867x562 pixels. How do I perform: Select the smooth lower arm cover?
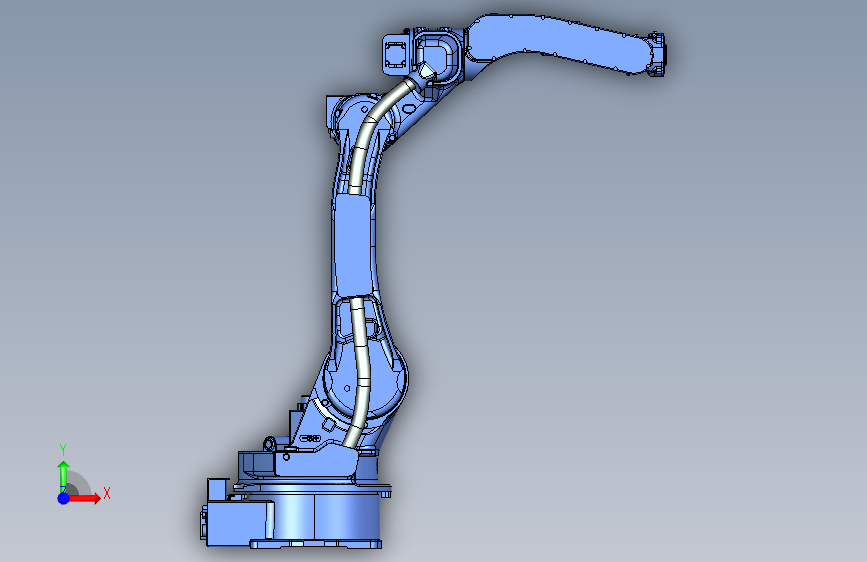(354, 245)
